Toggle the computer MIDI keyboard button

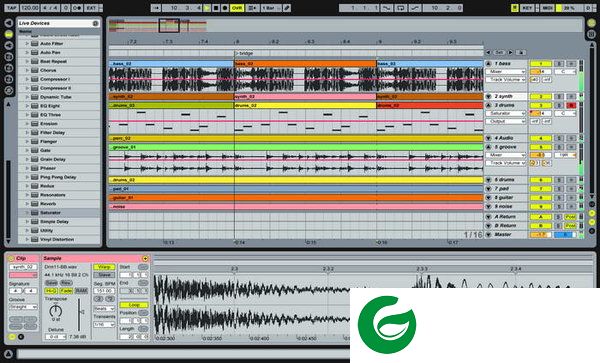click(x=515, y=8)
